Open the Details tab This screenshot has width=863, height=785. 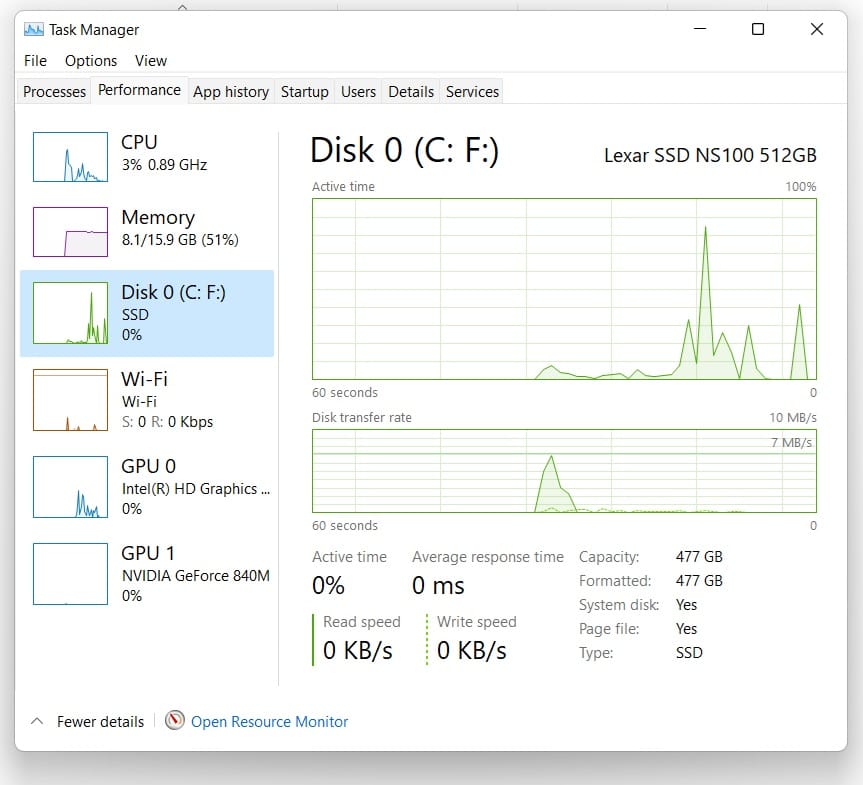[411, 91]
